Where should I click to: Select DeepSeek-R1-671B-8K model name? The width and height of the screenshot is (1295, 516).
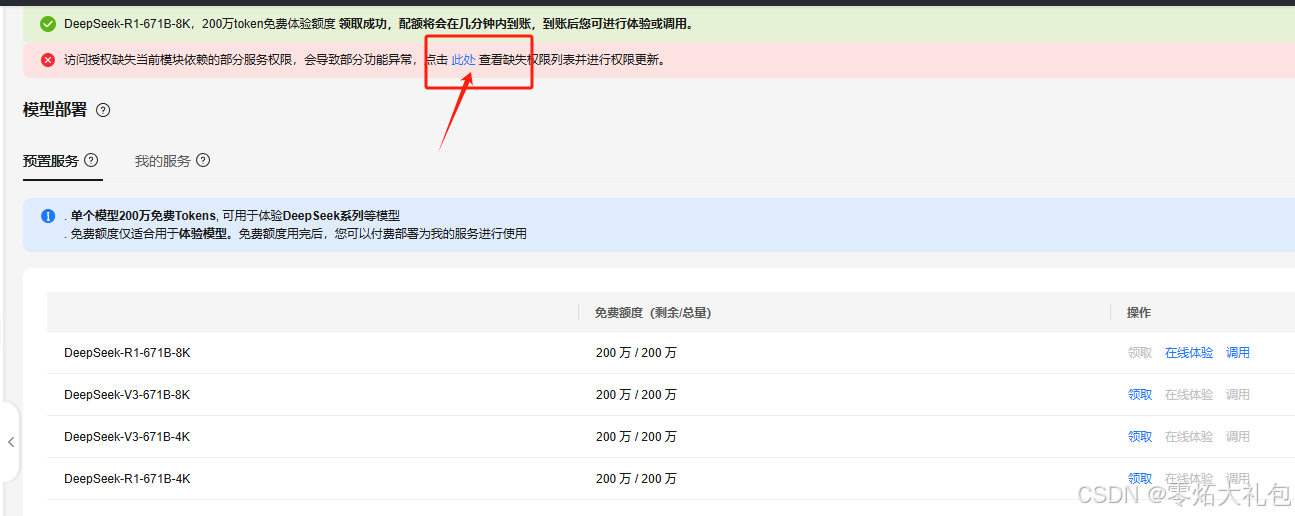pyautogui.click(x=127, y=353)
